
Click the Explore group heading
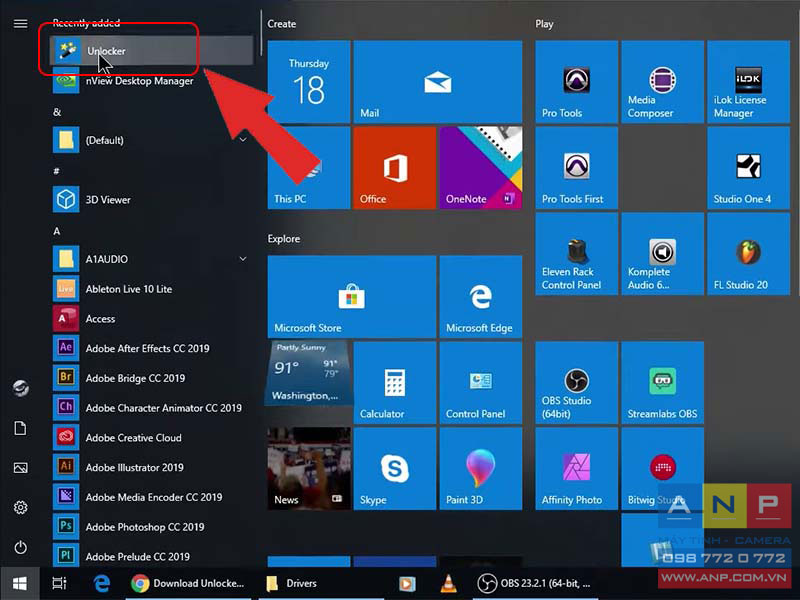284,238
